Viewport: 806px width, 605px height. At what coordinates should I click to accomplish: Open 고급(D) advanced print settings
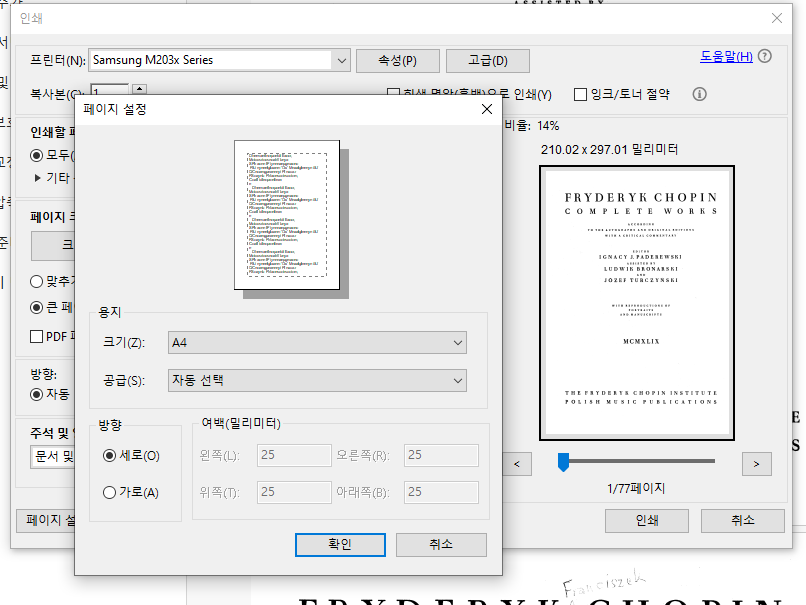488,61
